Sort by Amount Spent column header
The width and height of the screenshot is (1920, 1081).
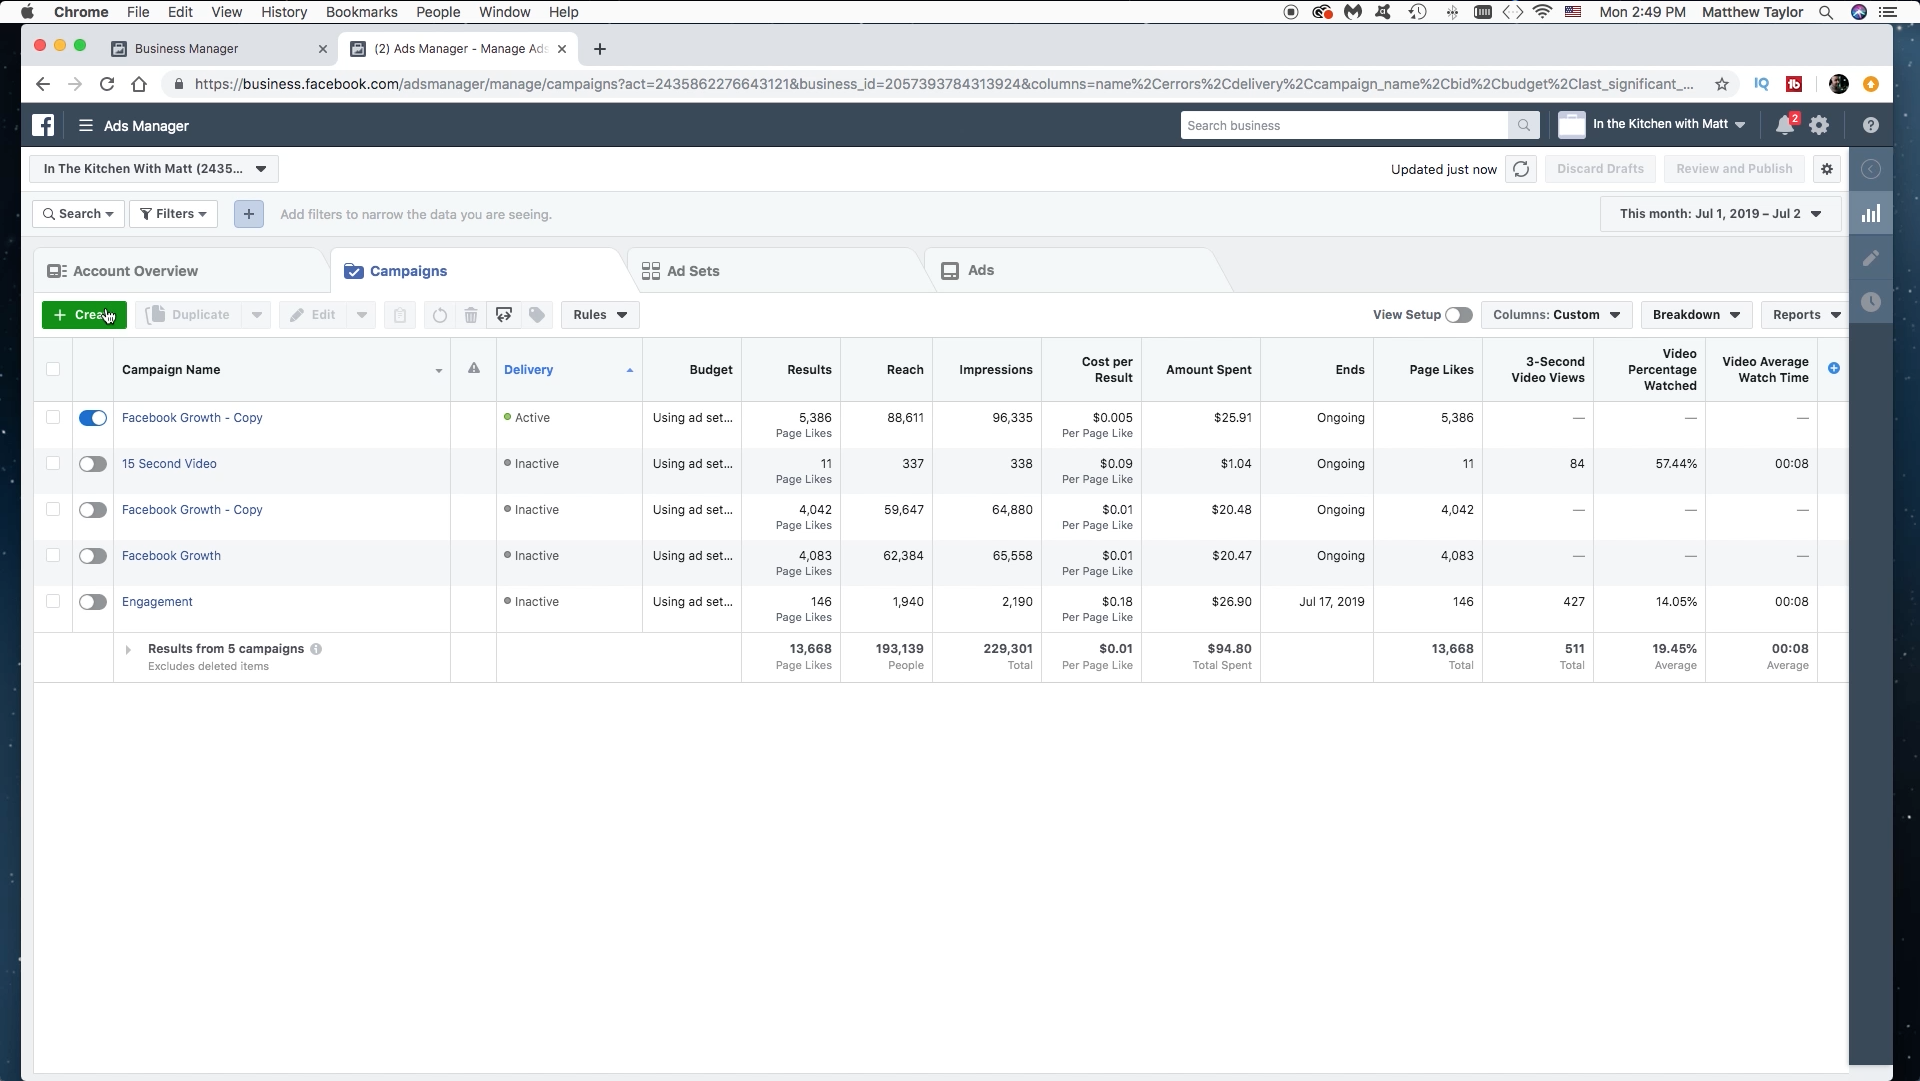pos(1208,370)
